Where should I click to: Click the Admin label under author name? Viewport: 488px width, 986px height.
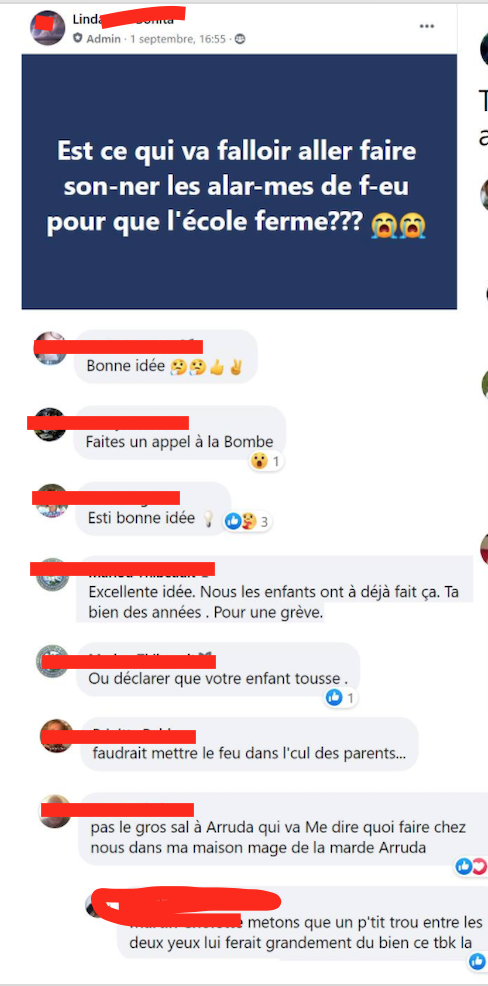[104, 39]
